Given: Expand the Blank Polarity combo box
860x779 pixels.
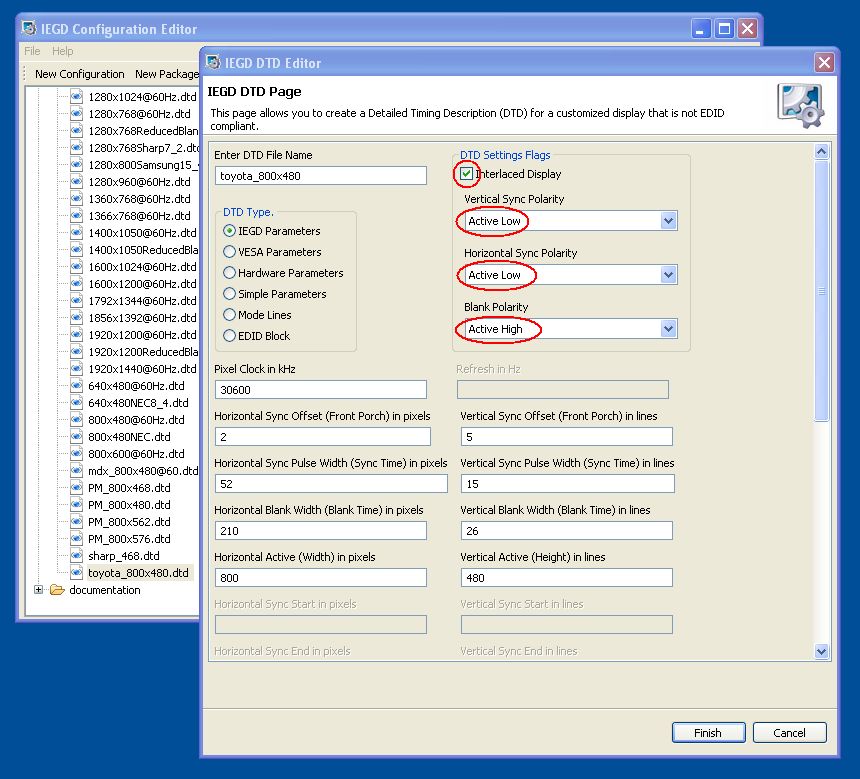Looking at the screenshot, I should (668, 329).
